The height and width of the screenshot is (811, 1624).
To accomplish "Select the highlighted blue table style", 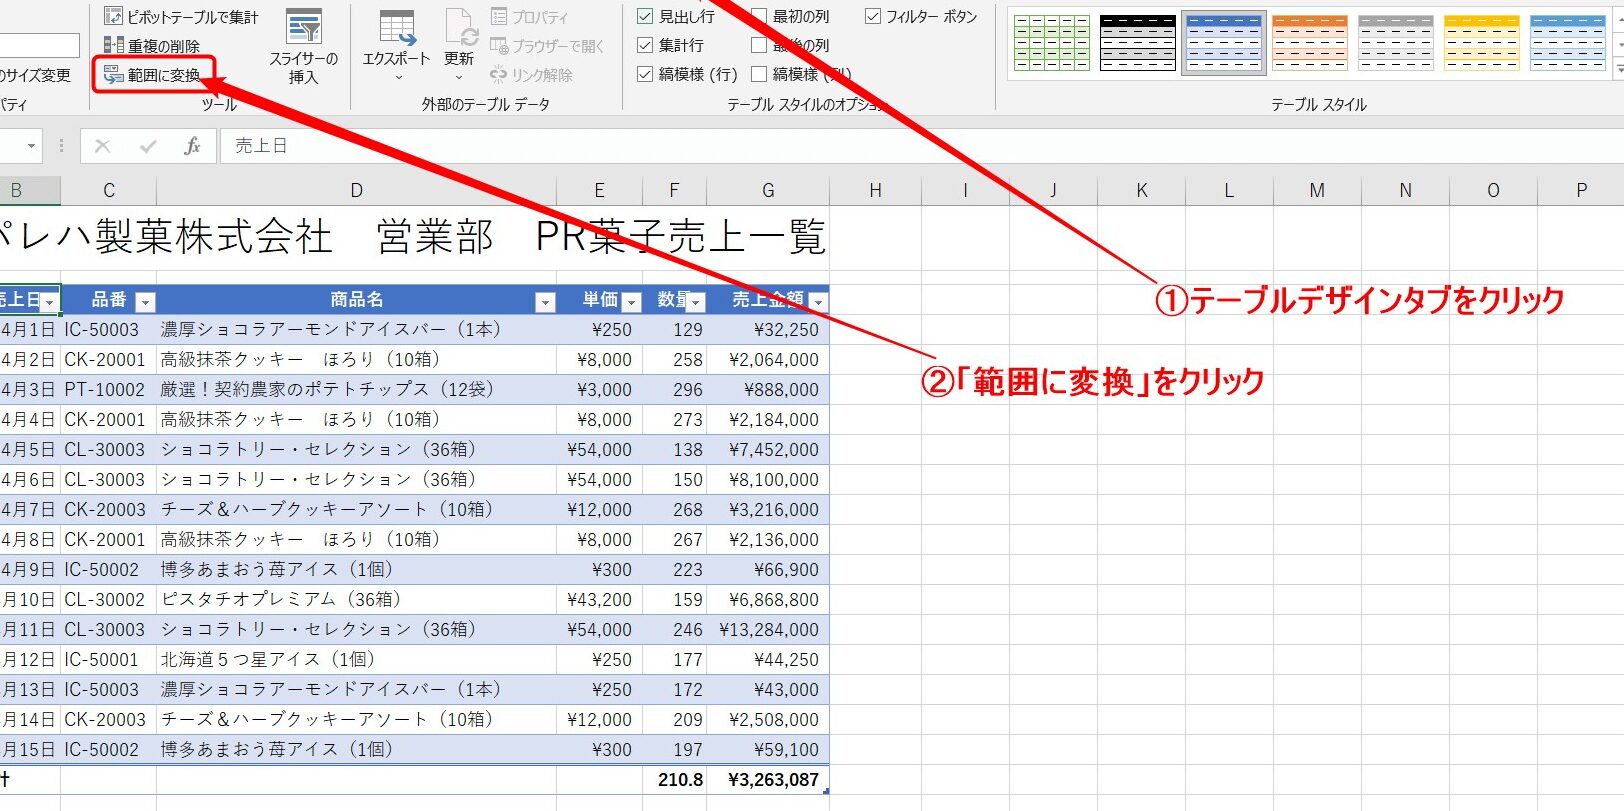I will pyautogui.click(x=1224, y=43).
